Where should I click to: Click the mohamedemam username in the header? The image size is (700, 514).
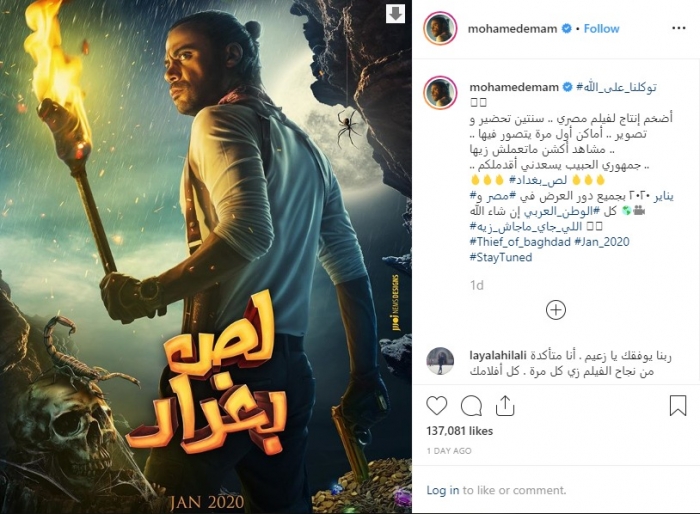(x=512, y=29)
